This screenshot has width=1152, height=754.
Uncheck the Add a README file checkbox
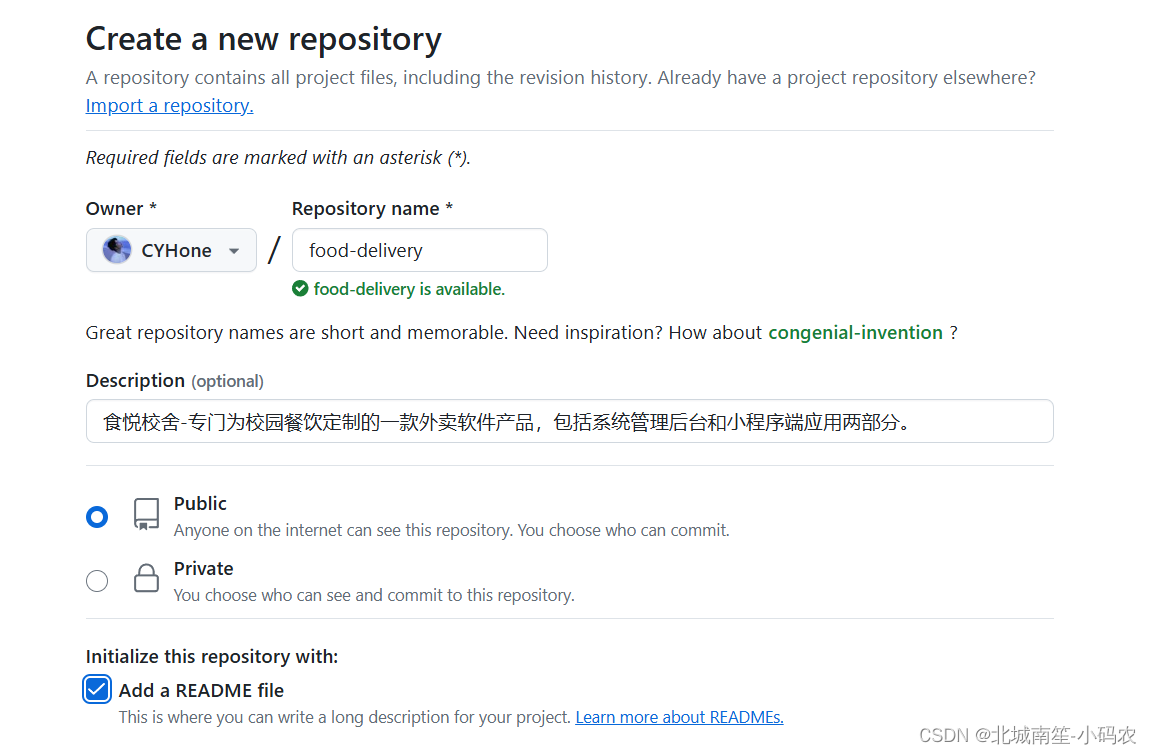click(97, 689)
